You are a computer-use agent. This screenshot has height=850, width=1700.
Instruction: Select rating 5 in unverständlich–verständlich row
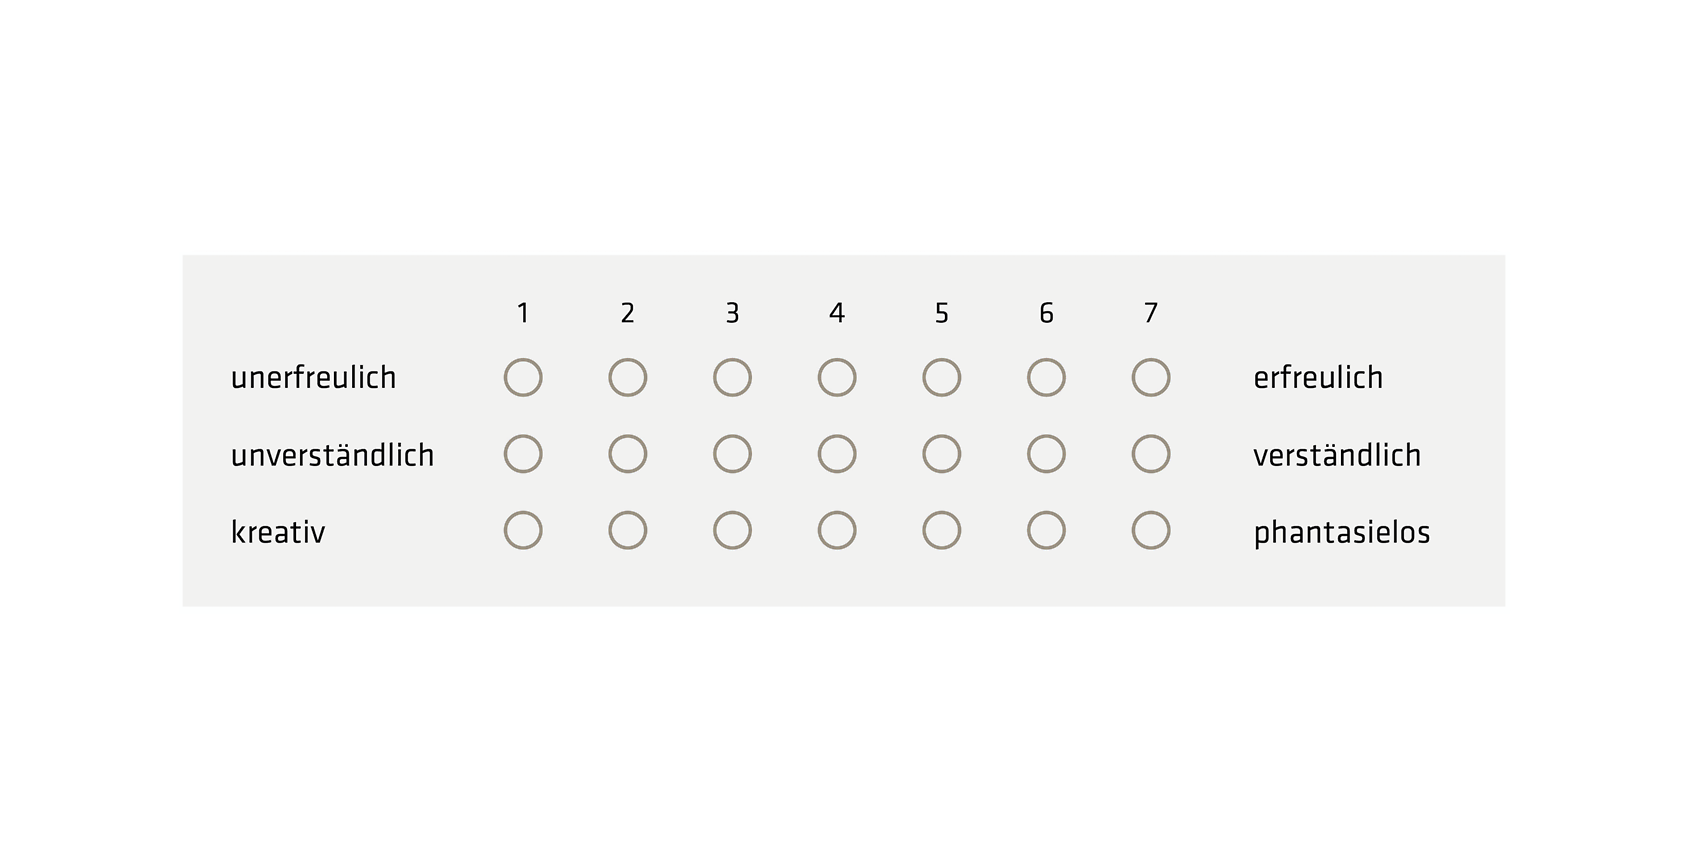942,454
